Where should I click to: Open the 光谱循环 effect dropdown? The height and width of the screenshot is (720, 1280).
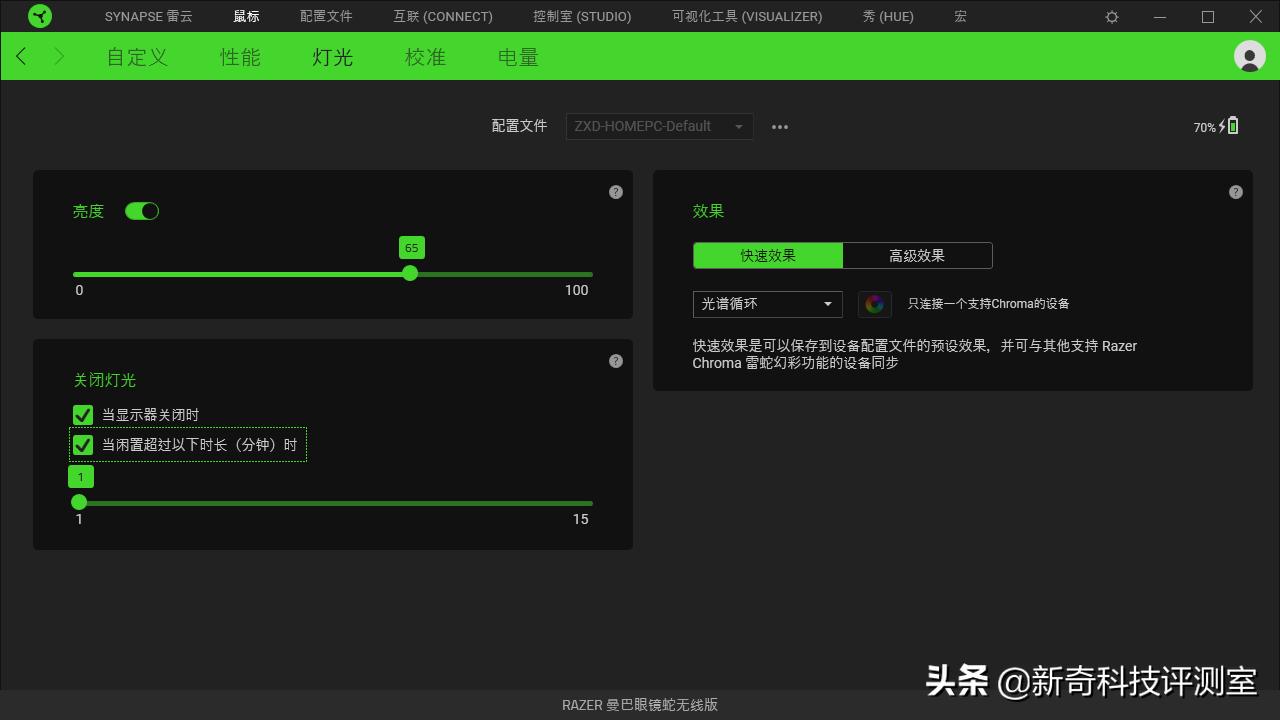pyautogui.click(x=767, y=304)
